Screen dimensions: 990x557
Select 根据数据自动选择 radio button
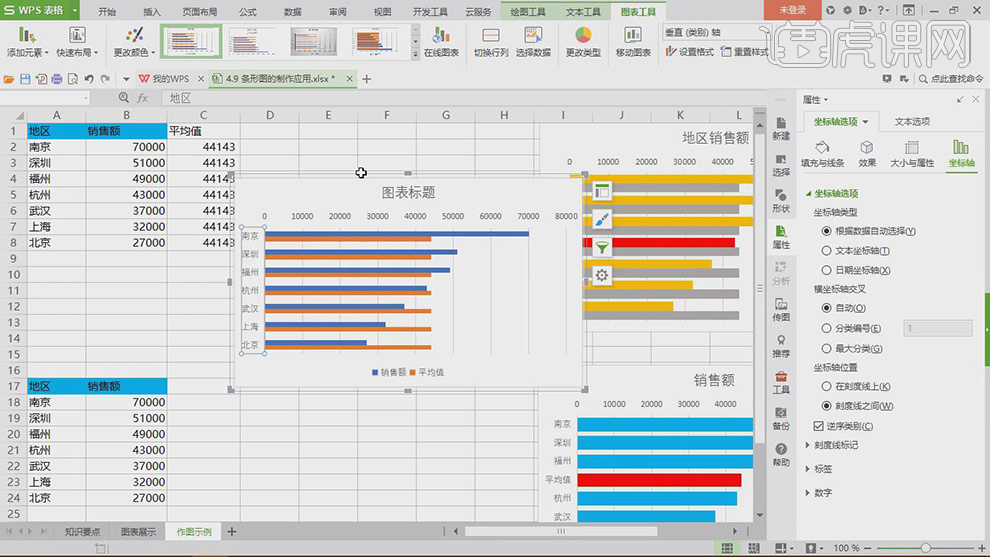click(826, 231)
